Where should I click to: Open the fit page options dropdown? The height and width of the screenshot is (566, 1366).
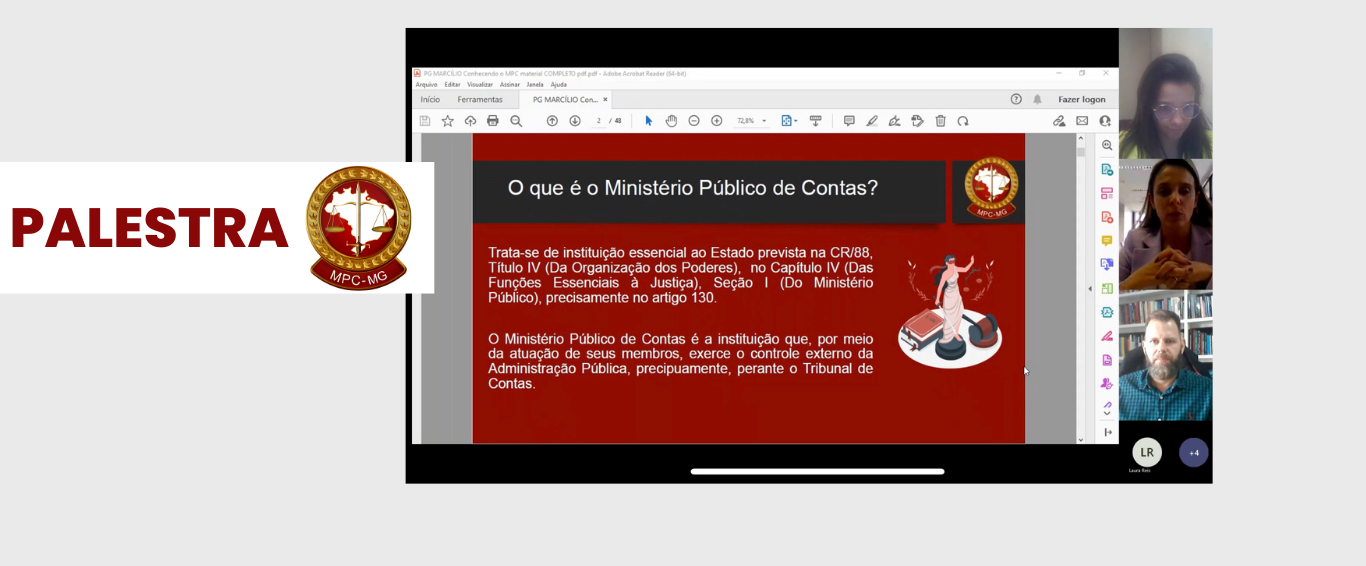788,121
